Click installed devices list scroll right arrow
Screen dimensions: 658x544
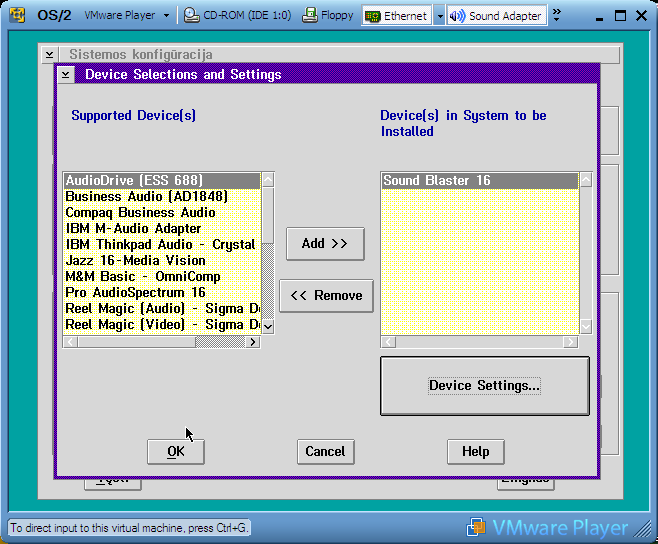[x=571, y=342]
